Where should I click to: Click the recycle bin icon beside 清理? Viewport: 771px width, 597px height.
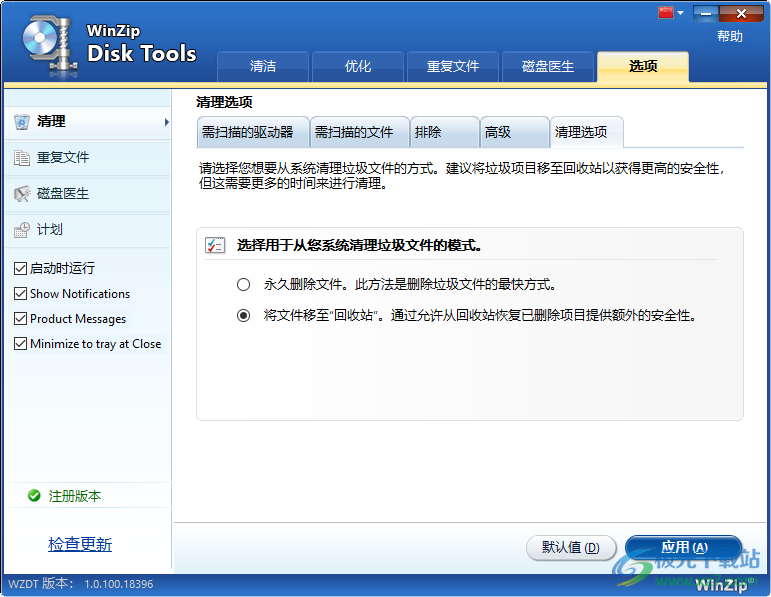(22, 121)
